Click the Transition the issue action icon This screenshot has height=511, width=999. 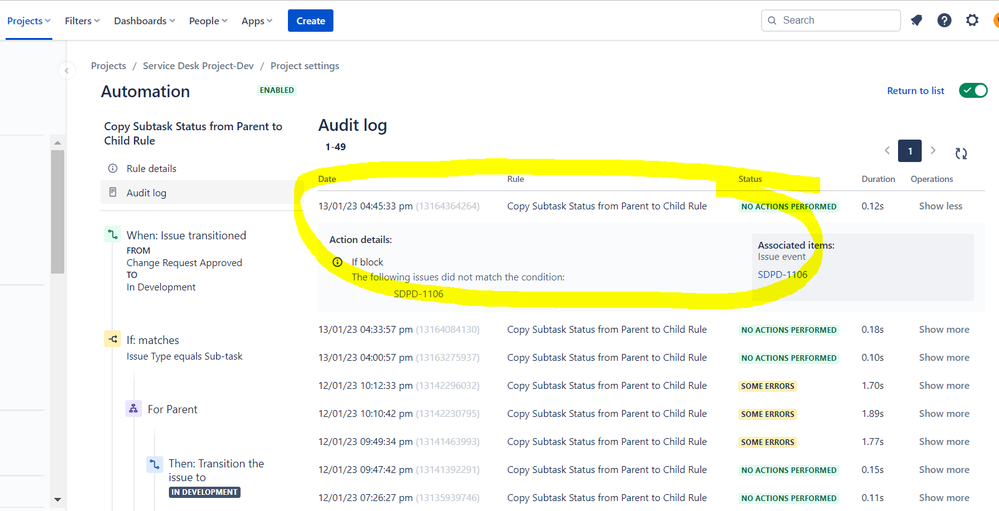pos(154,464)
